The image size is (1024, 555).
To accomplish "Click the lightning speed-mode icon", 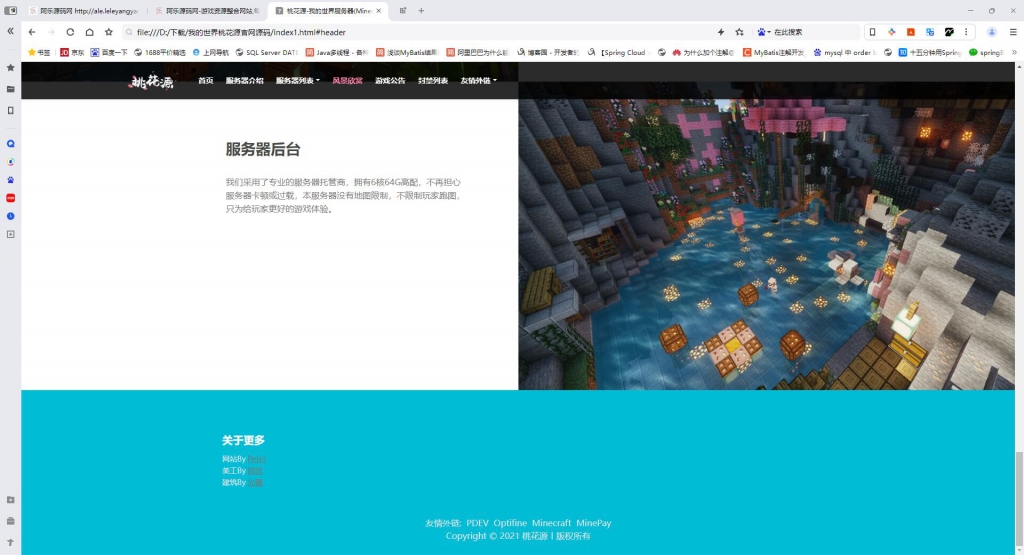I will 721,32.
